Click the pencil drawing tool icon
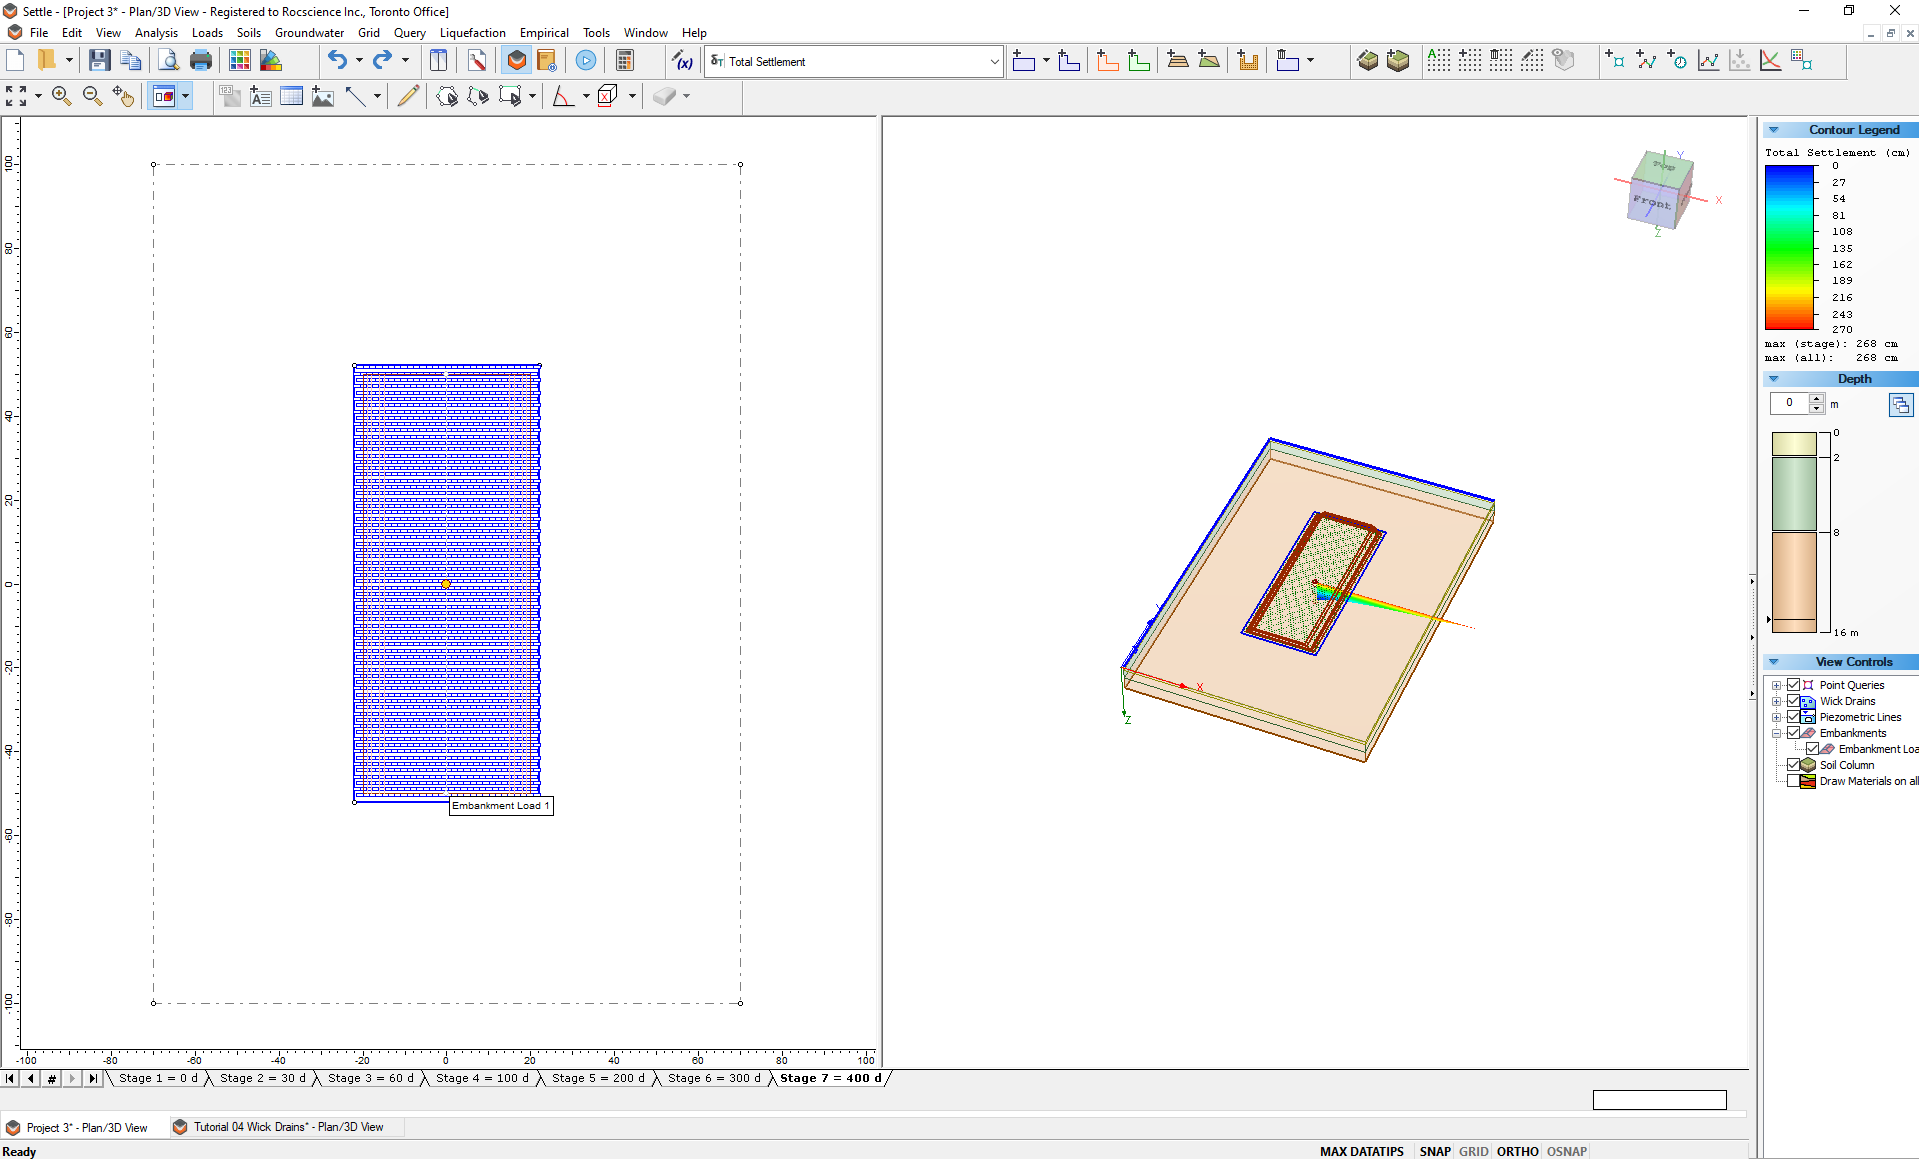 tap(408, 96)
